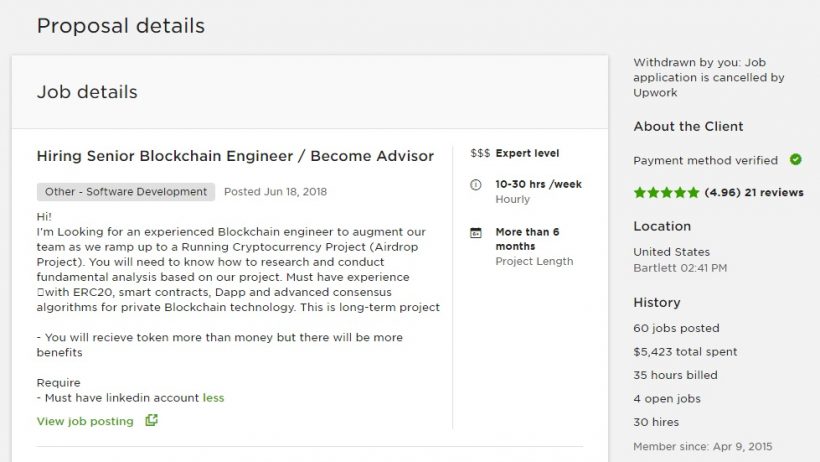The image size is (820, 462).
Task: Click the Posted Jun 18, 2018 date
Action: point(275,192)
